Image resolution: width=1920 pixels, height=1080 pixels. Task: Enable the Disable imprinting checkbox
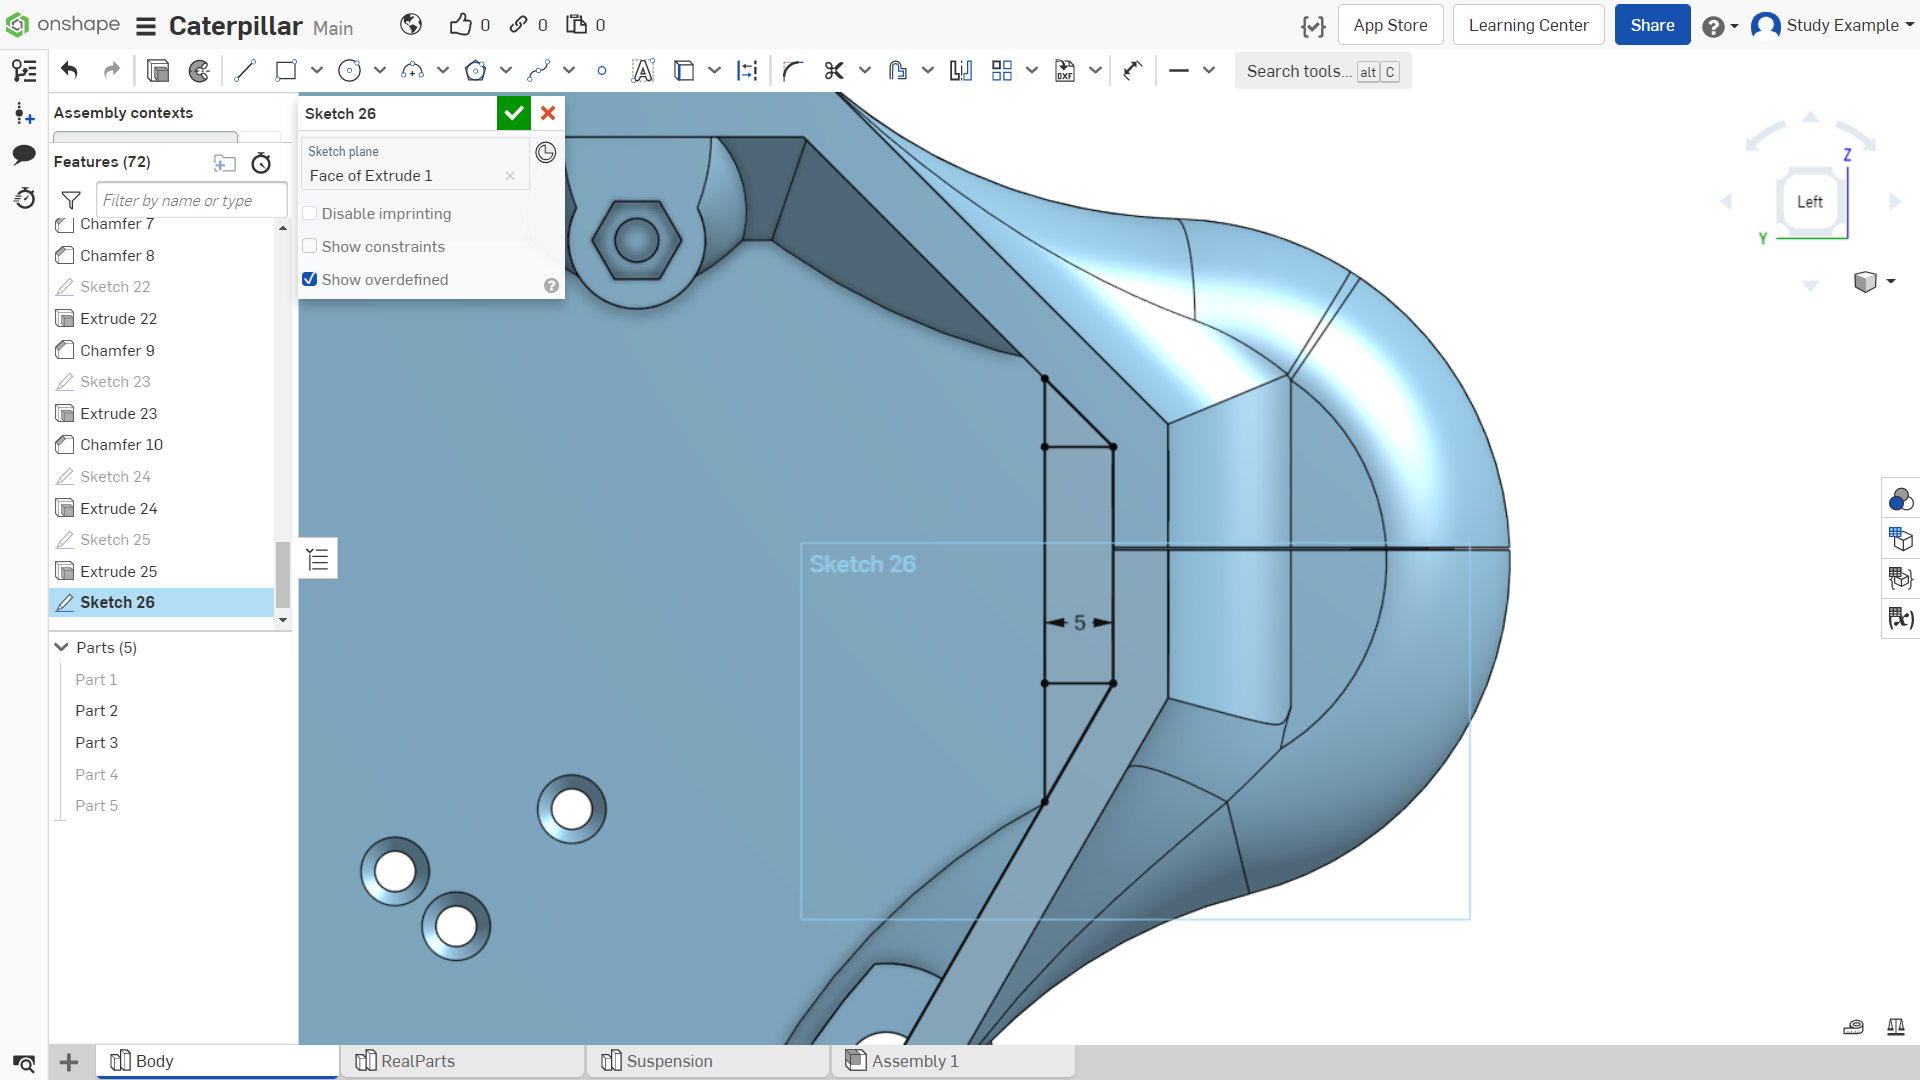tap(310, 214)
